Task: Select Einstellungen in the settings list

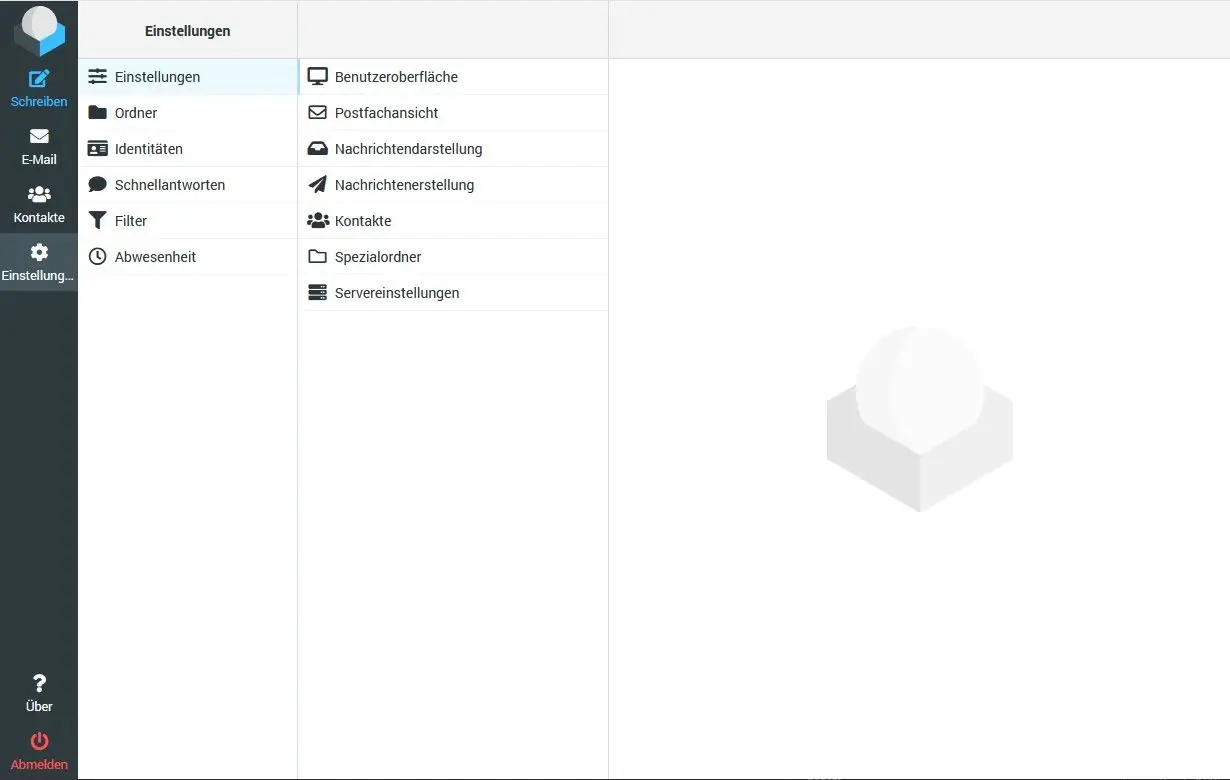Action: (157, 77)
